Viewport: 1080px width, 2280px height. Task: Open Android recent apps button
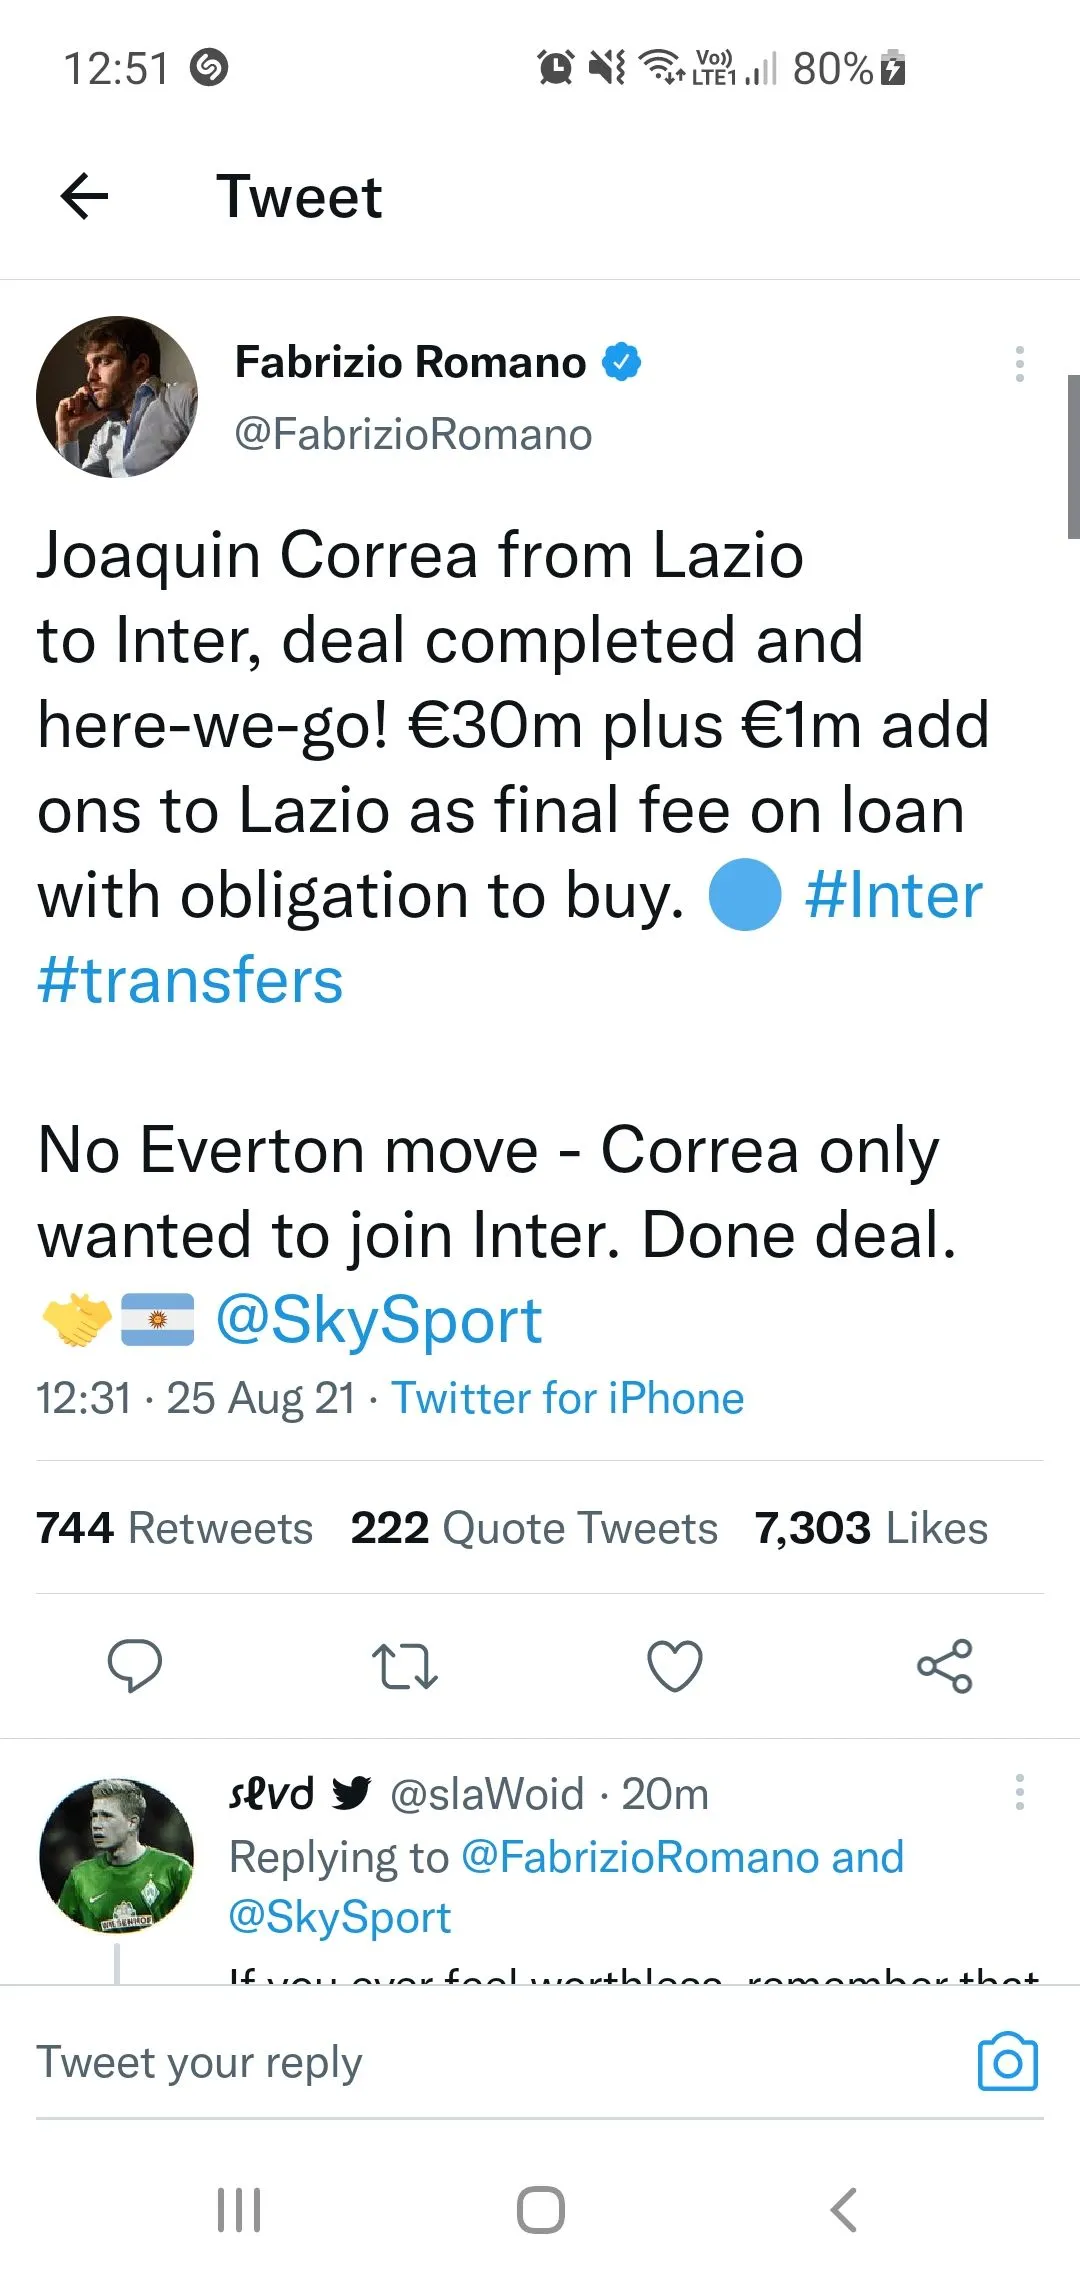239,2210
